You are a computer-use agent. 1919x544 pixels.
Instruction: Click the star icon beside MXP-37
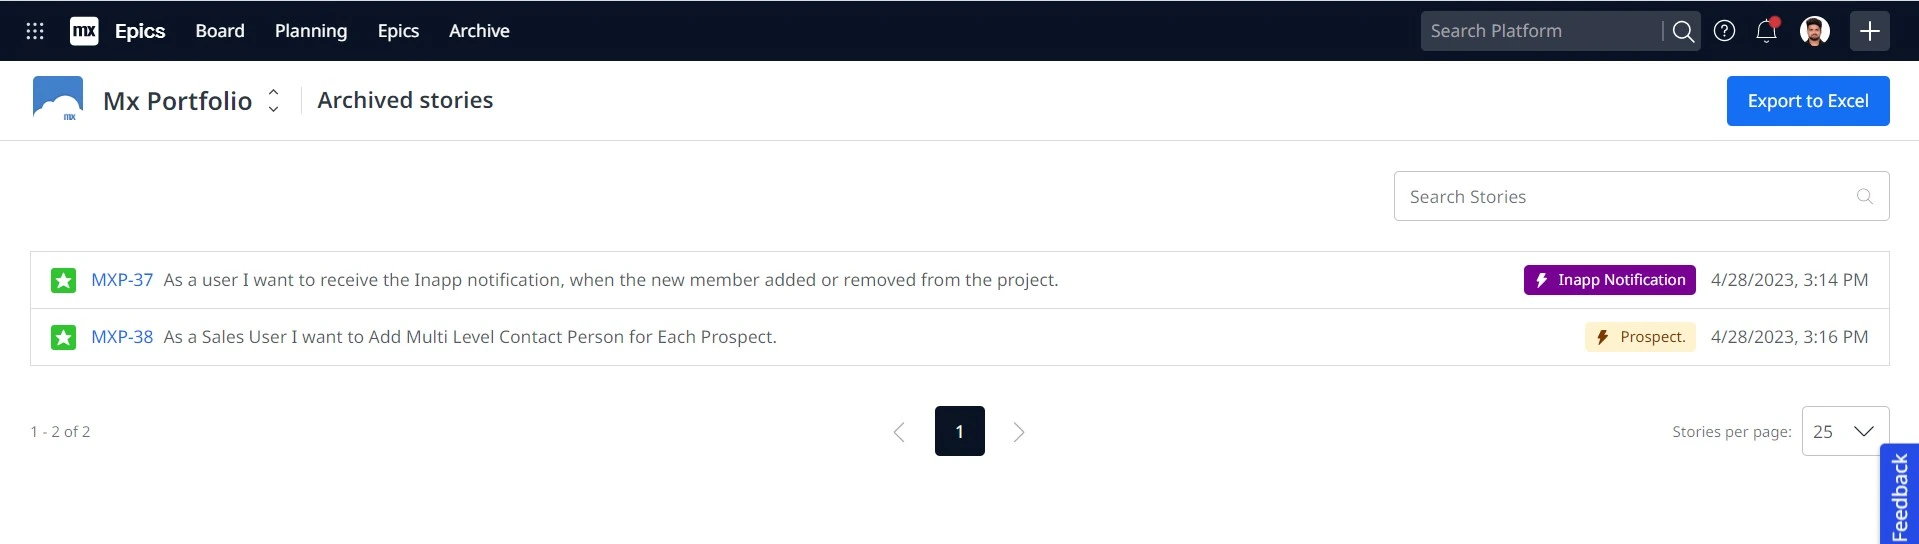click(x=63, y=280)
